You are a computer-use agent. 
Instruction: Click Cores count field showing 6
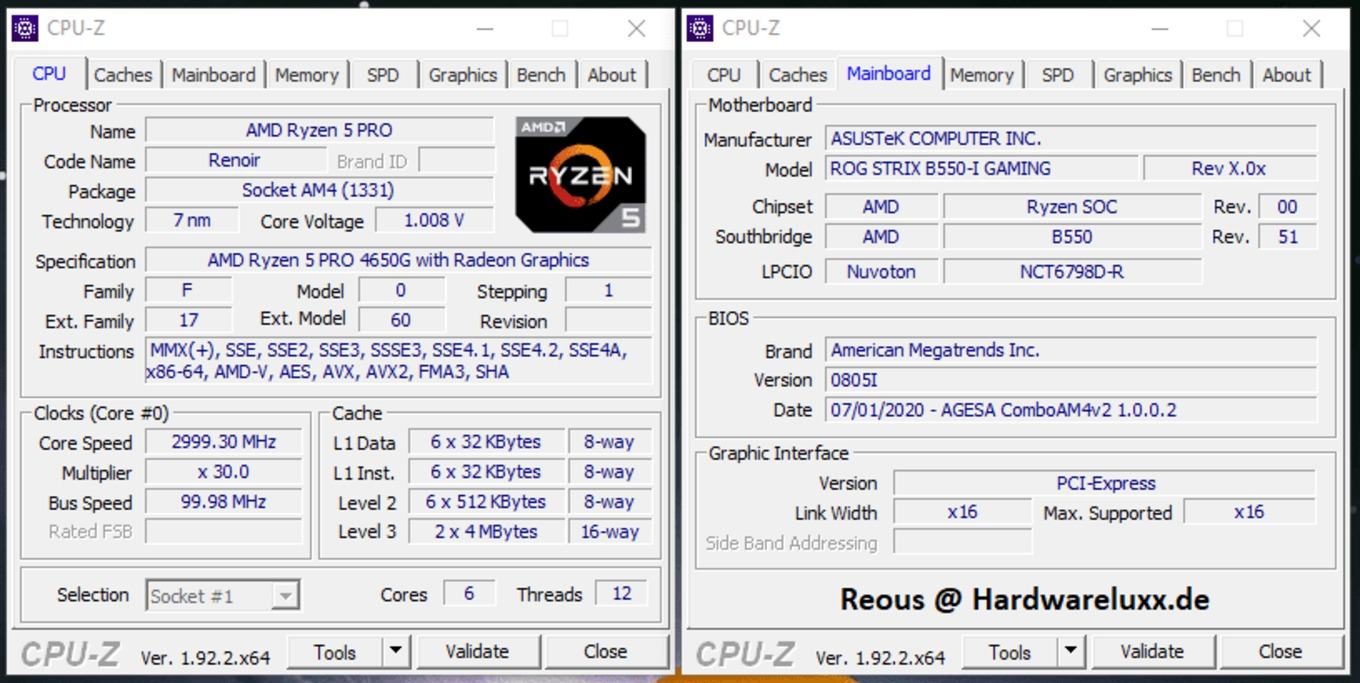tap(468, 594)
